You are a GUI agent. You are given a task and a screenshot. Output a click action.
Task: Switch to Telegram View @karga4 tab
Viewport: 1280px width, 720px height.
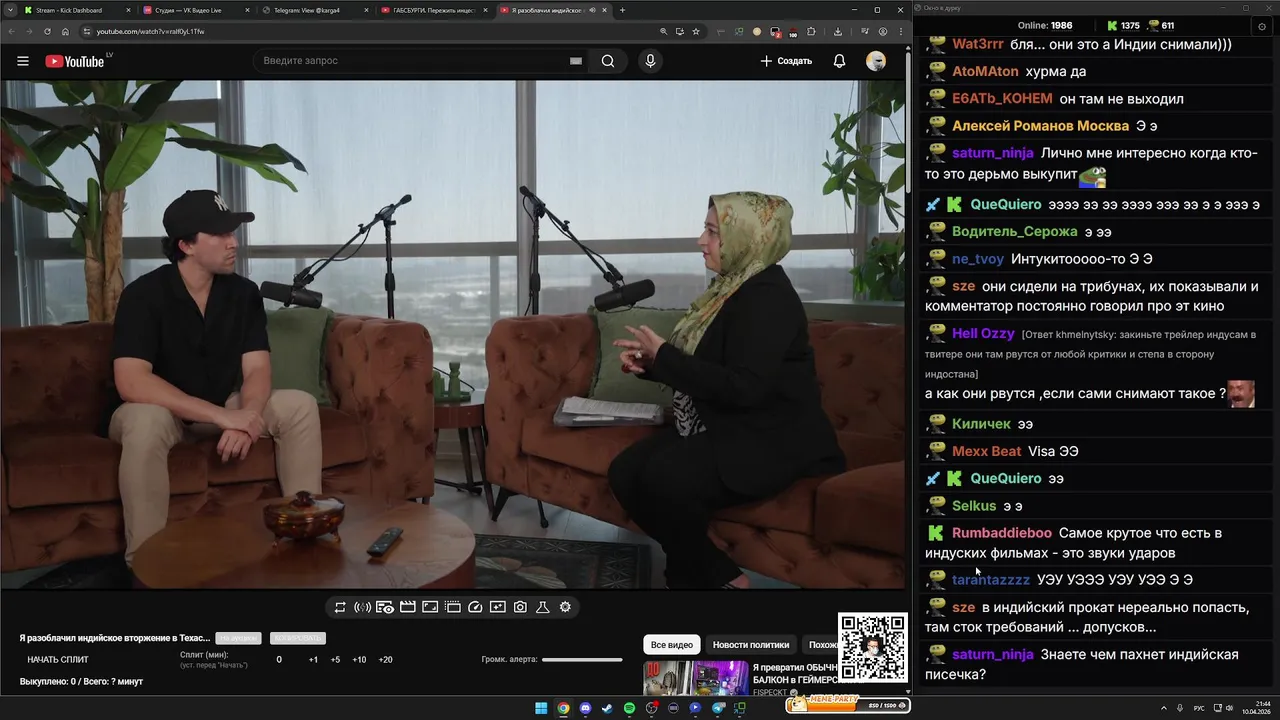click(x=315, y=10)
